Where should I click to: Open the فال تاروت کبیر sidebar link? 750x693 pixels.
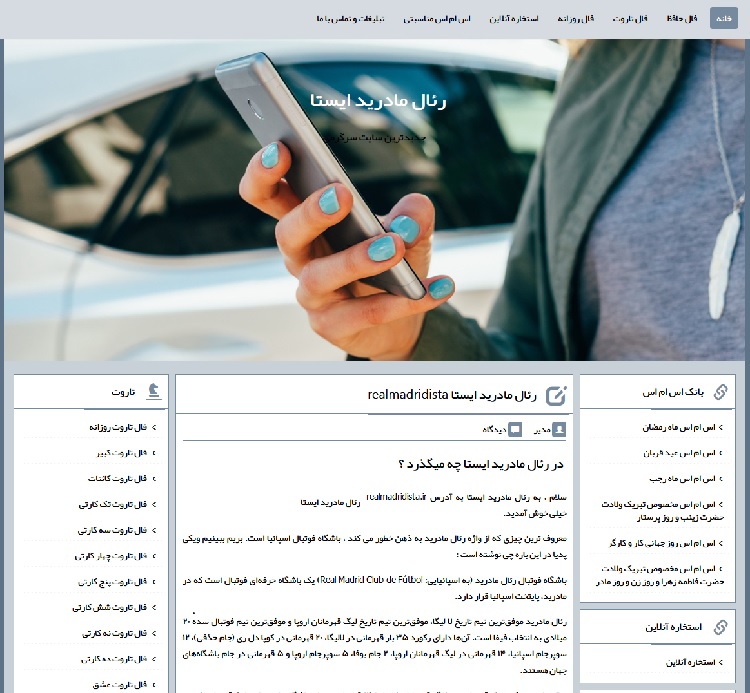coord(121,452)
